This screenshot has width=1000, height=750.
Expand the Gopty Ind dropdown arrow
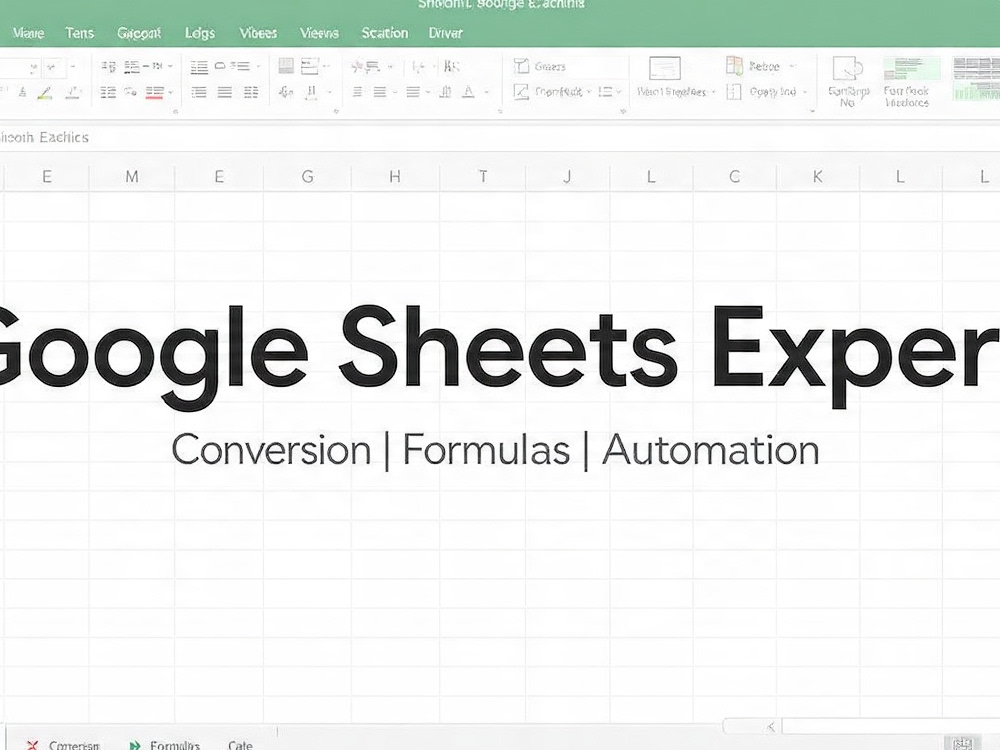tap(805, 92)
